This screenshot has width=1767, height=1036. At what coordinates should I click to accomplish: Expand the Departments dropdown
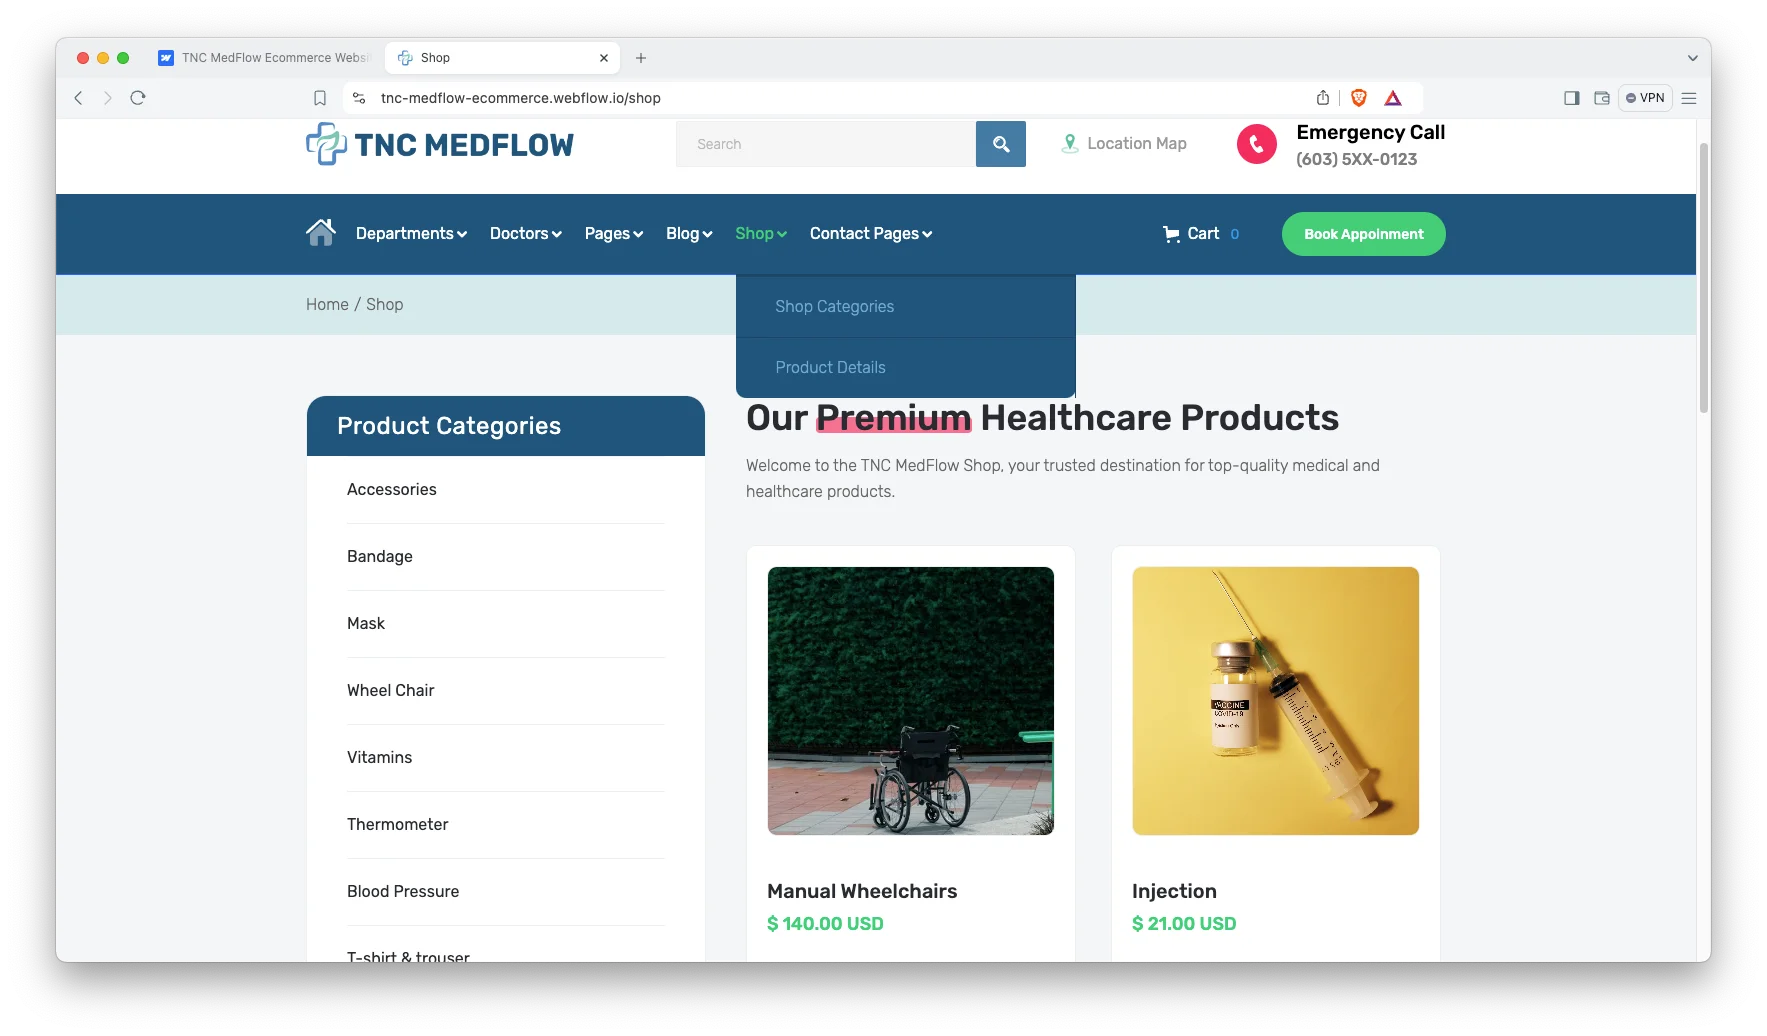(x=411, y=234)
